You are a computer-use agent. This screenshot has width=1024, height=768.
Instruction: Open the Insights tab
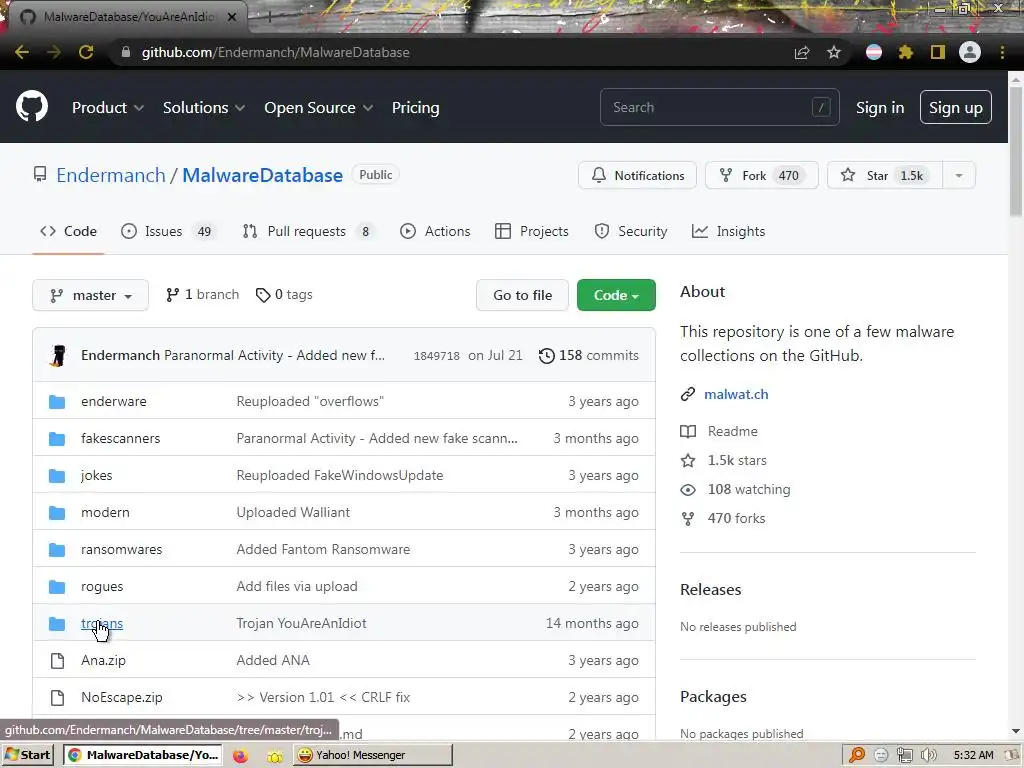[728, 231]
